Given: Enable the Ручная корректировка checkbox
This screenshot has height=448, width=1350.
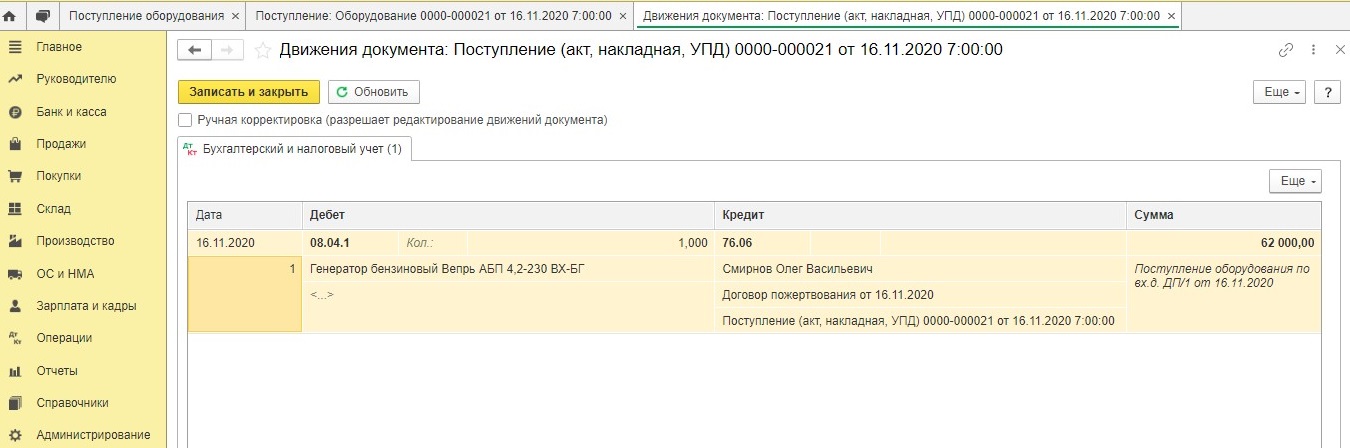Looking at the screenshot, I should coord(185,120).
